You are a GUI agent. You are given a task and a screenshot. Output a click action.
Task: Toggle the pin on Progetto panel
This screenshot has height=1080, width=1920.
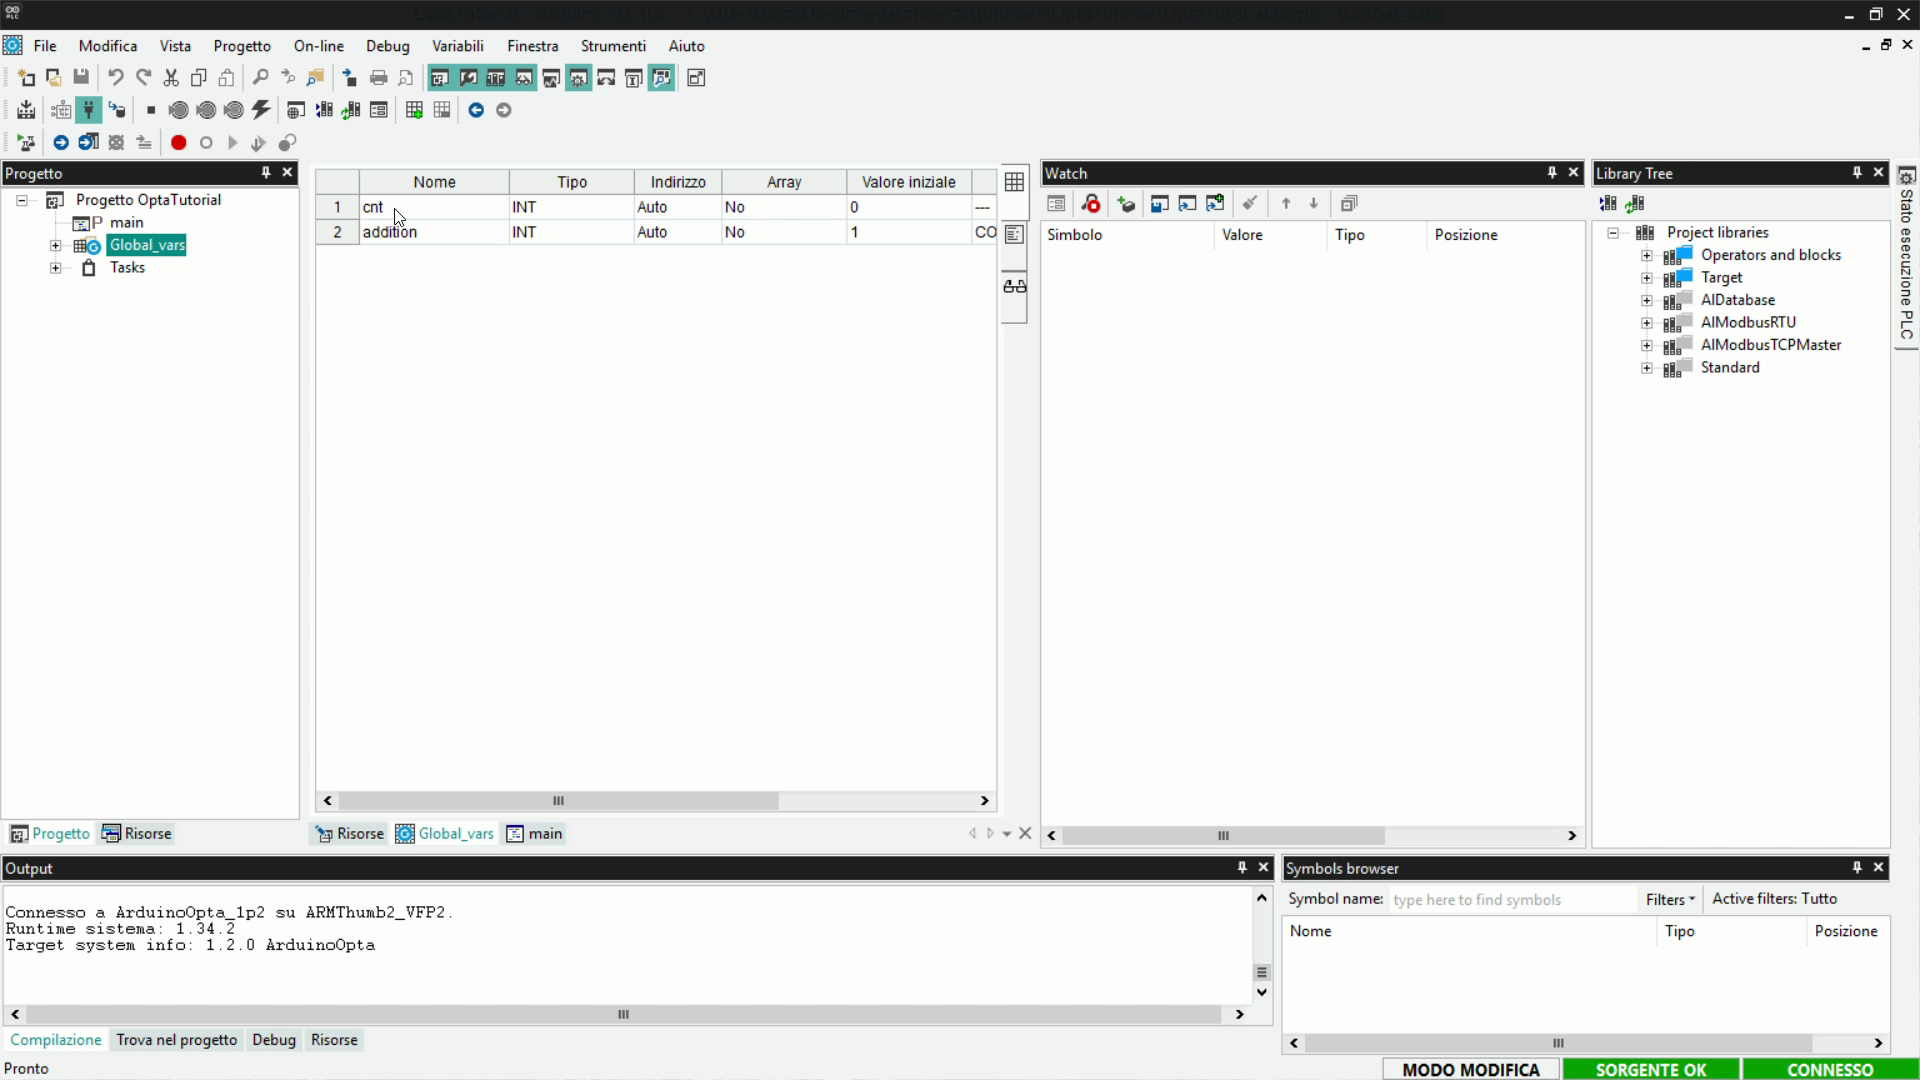click(266, 173)
